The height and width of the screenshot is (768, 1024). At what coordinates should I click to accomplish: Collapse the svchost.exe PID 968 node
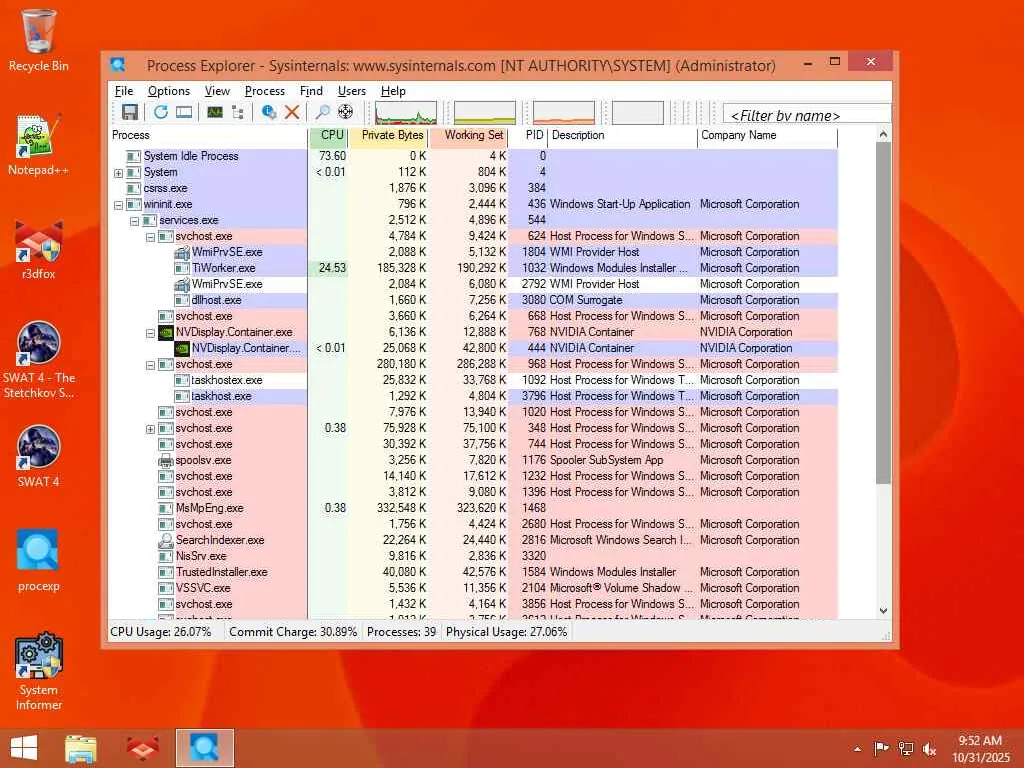(x=150, y=365)
